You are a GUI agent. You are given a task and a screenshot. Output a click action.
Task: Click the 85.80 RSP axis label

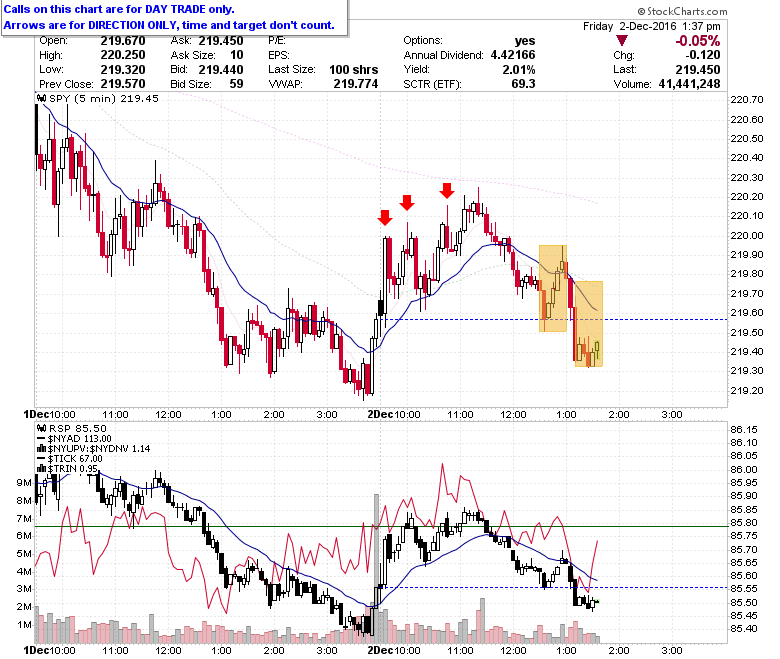click(x=744, y=523)
